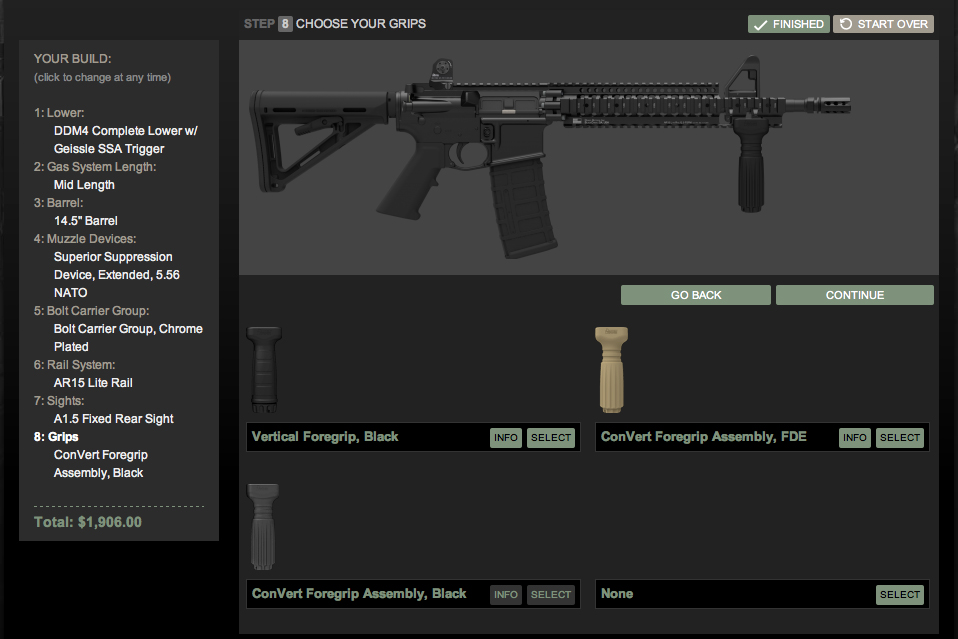
Task: Click the ConVert Foregrip Black thumbnail
Action: tap(263, 527)
